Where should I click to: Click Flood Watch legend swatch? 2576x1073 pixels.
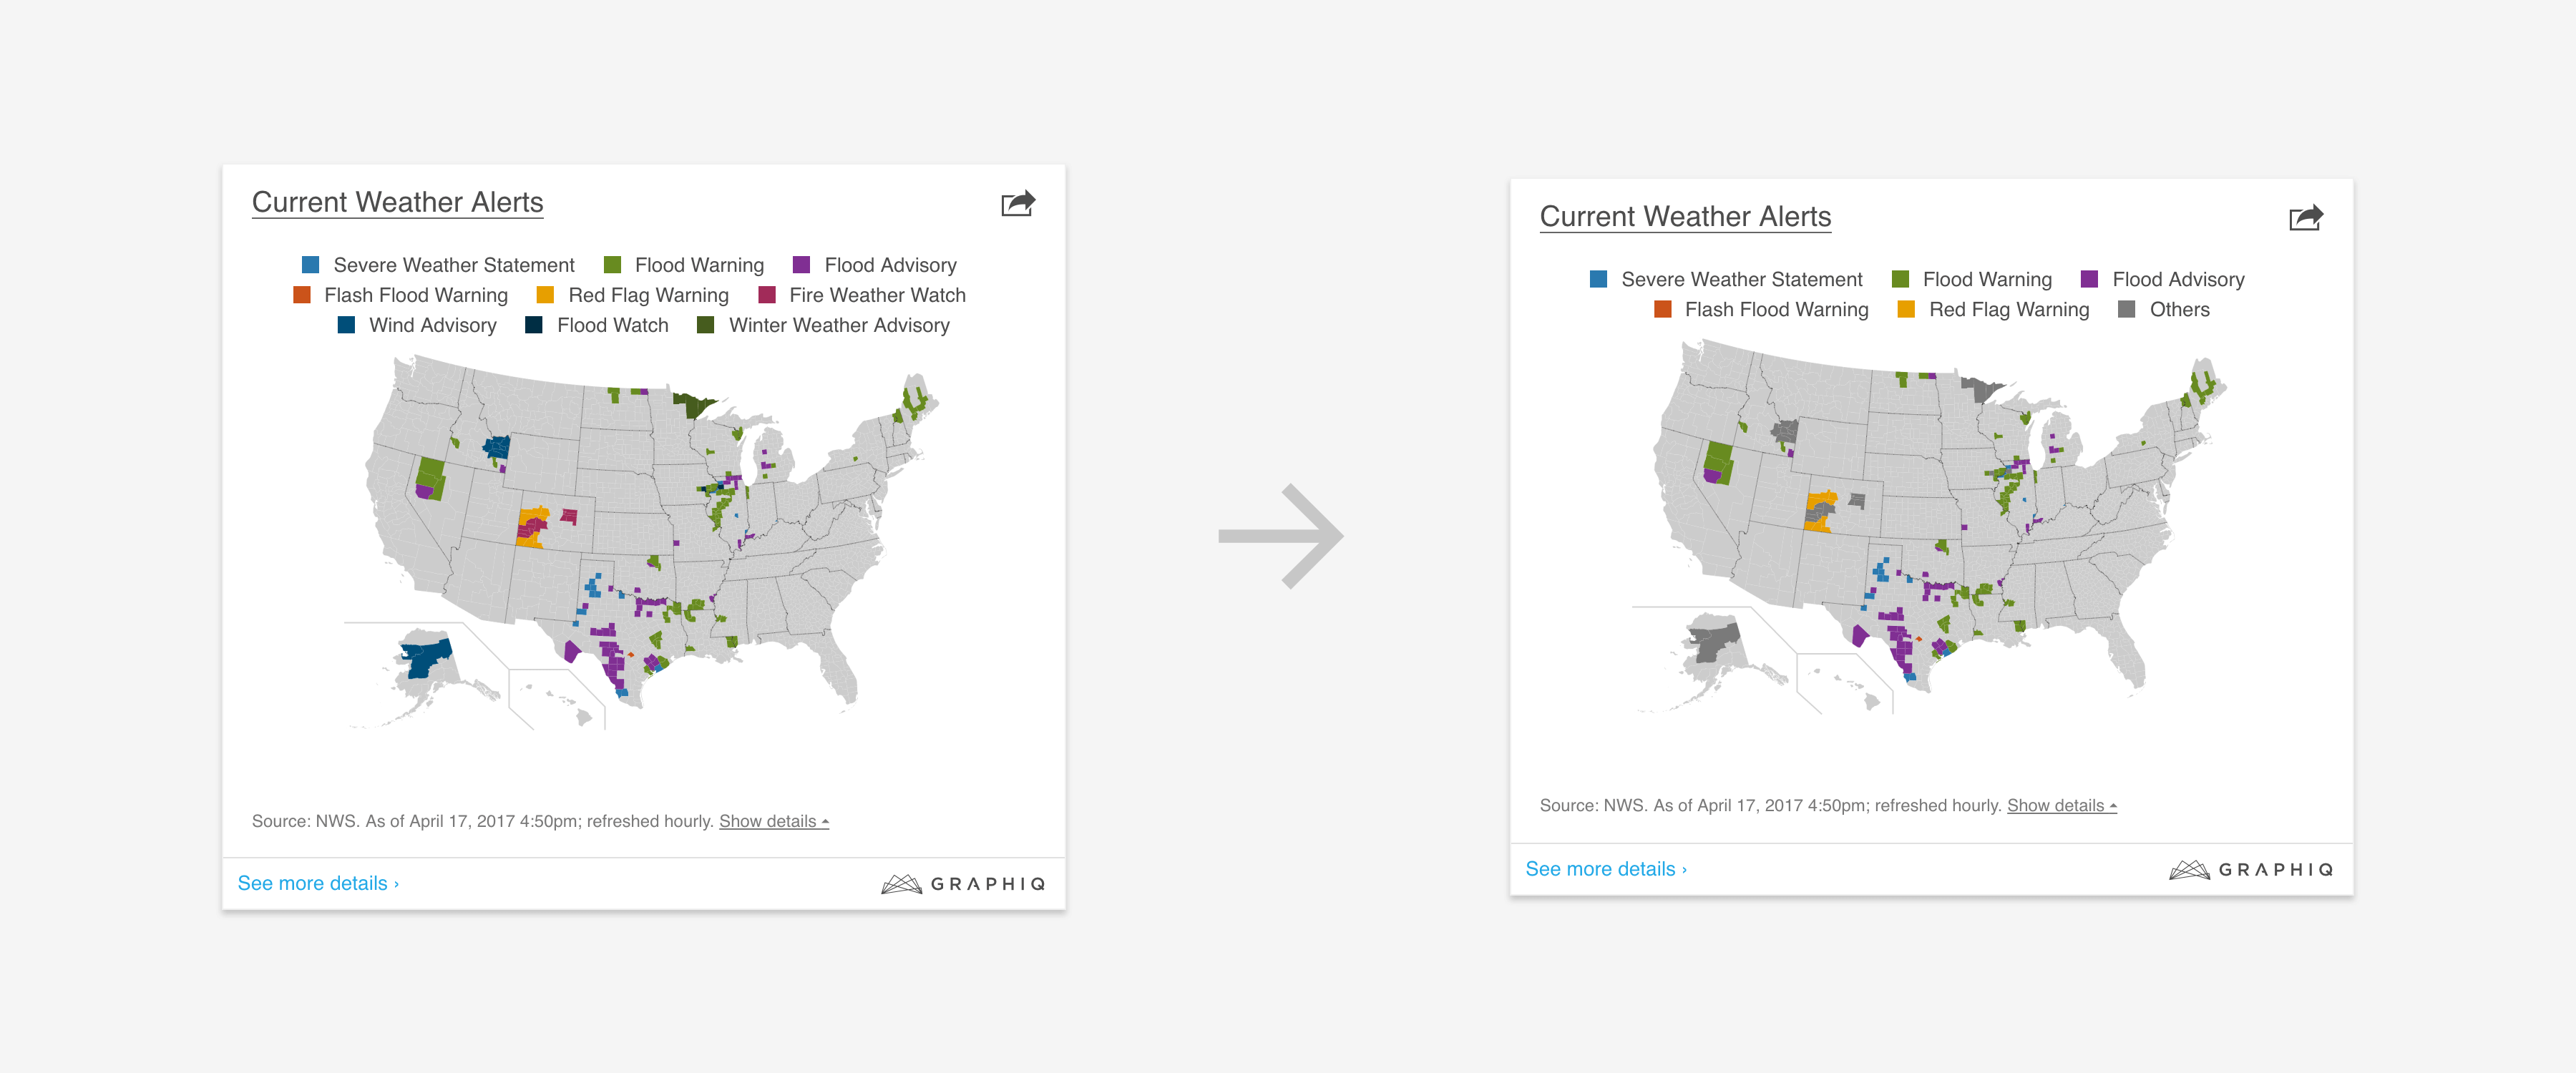pyautogui.click(x=534, y=325)
